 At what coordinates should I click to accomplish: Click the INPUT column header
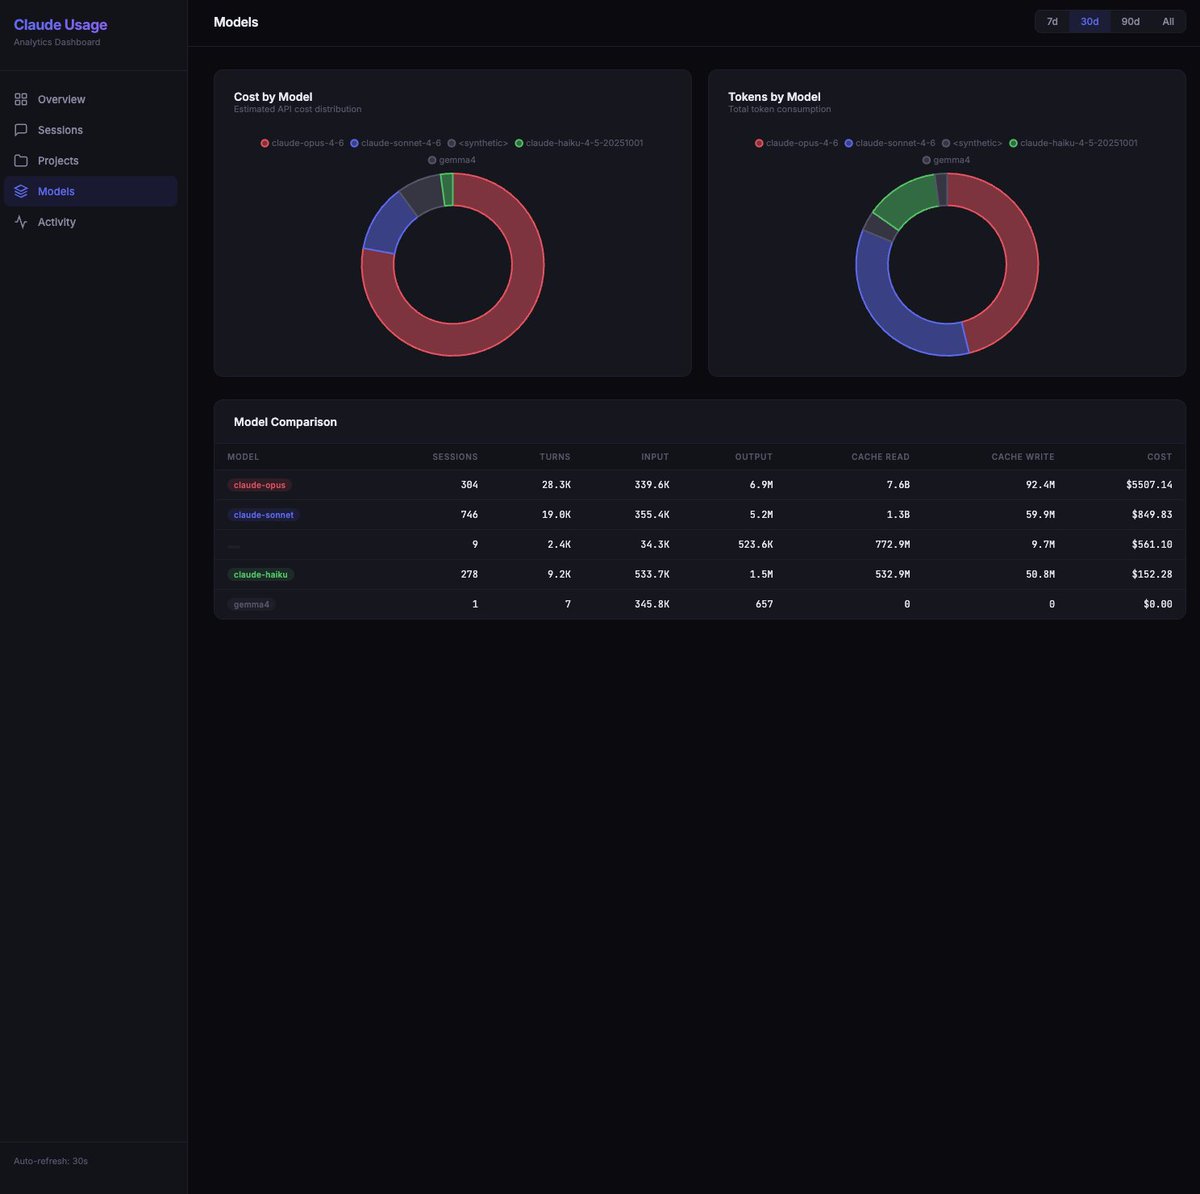pos(655,457)
